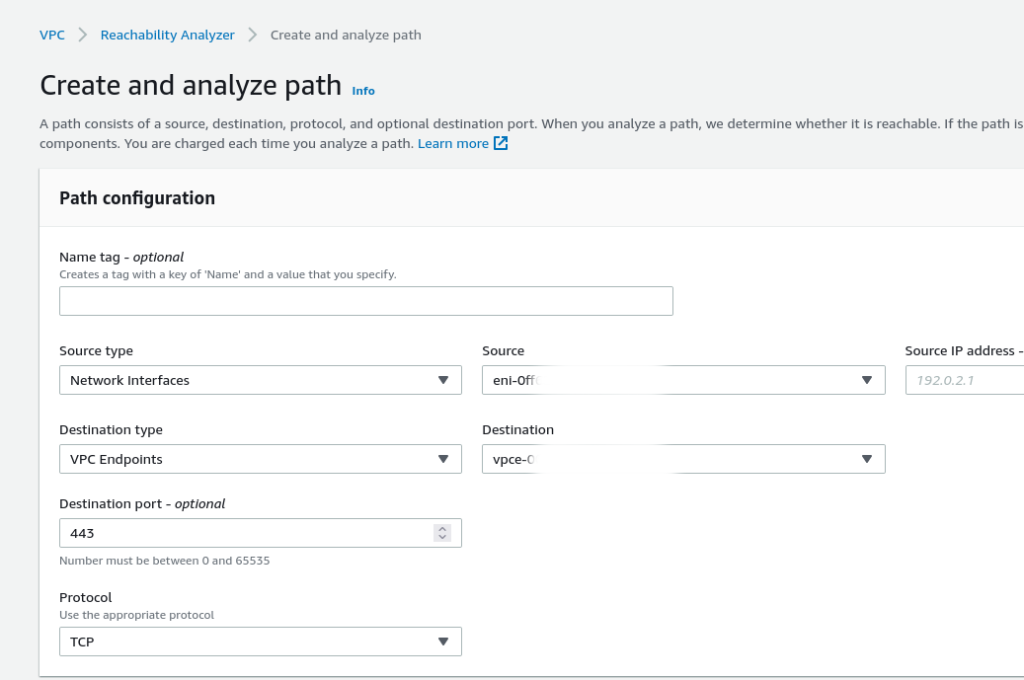Select the Create and analyze path breadcrumb
The height and width of the screenshot is (680, 1024).
point(345,35)
